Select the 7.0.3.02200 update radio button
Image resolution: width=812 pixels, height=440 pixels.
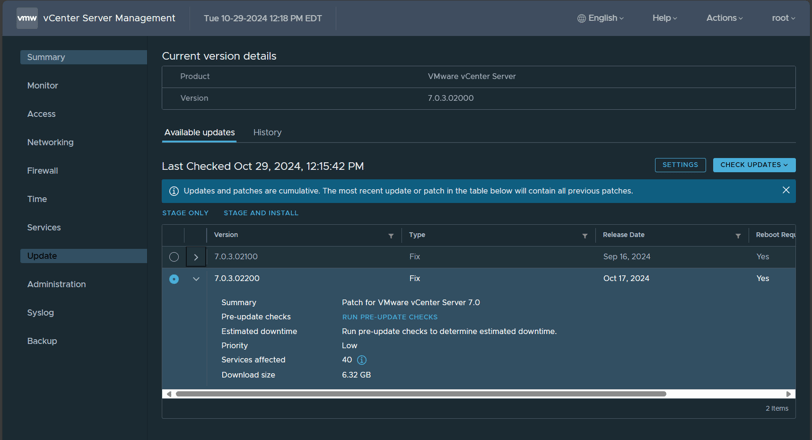point(174,279)
